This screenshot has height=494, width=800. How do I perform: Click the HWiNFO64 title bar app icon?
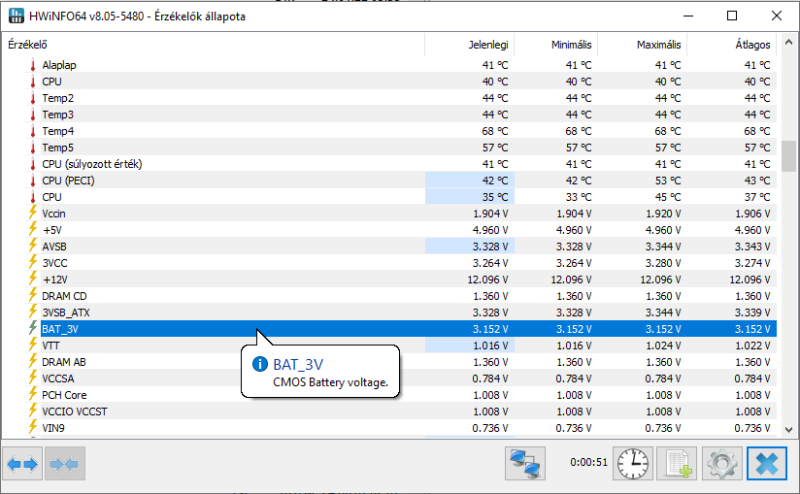pyautogui.click(x=16, y=16)
